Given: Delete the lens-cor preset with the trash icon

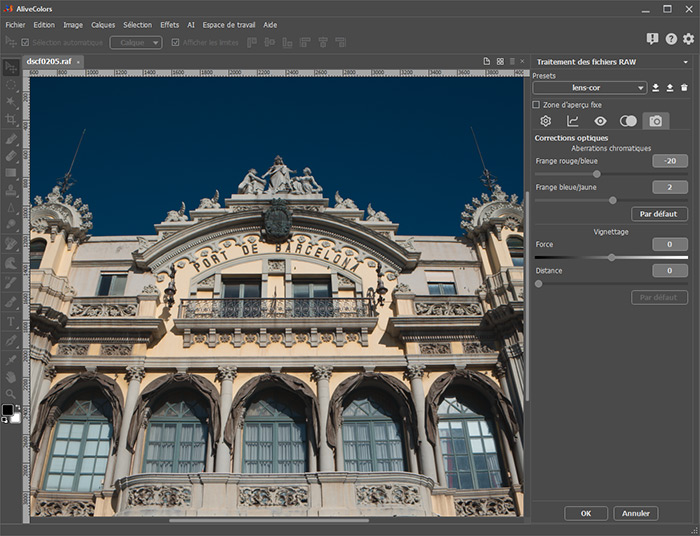Looking at the screenshot, I should (x=684, y=88).
